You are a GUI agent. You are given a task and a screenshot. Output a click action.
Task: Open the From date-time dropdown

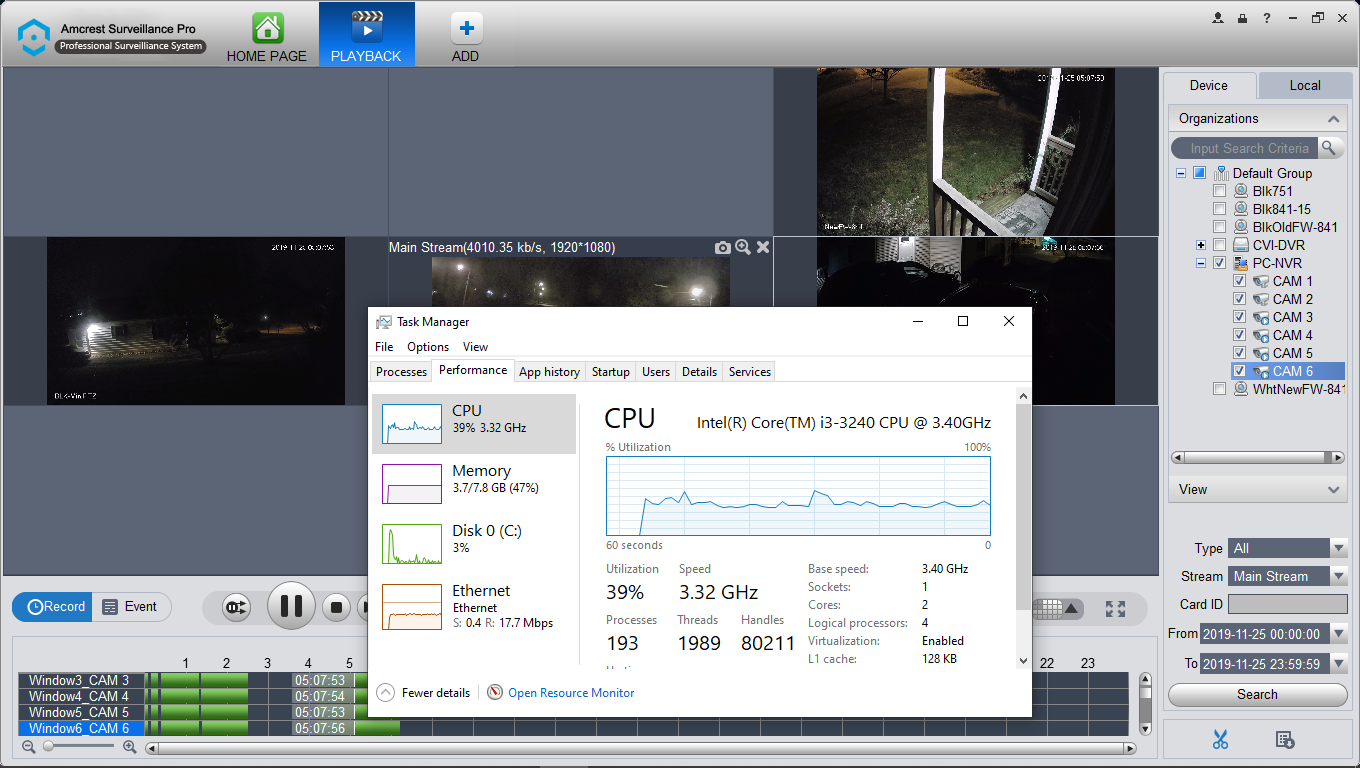point(1339,634)
